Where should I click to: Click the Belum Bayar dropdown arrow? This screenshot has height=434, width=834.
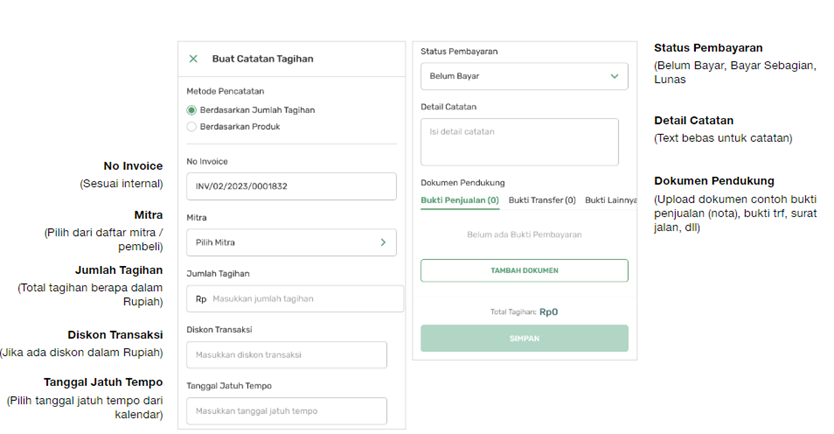coord(614,76)
